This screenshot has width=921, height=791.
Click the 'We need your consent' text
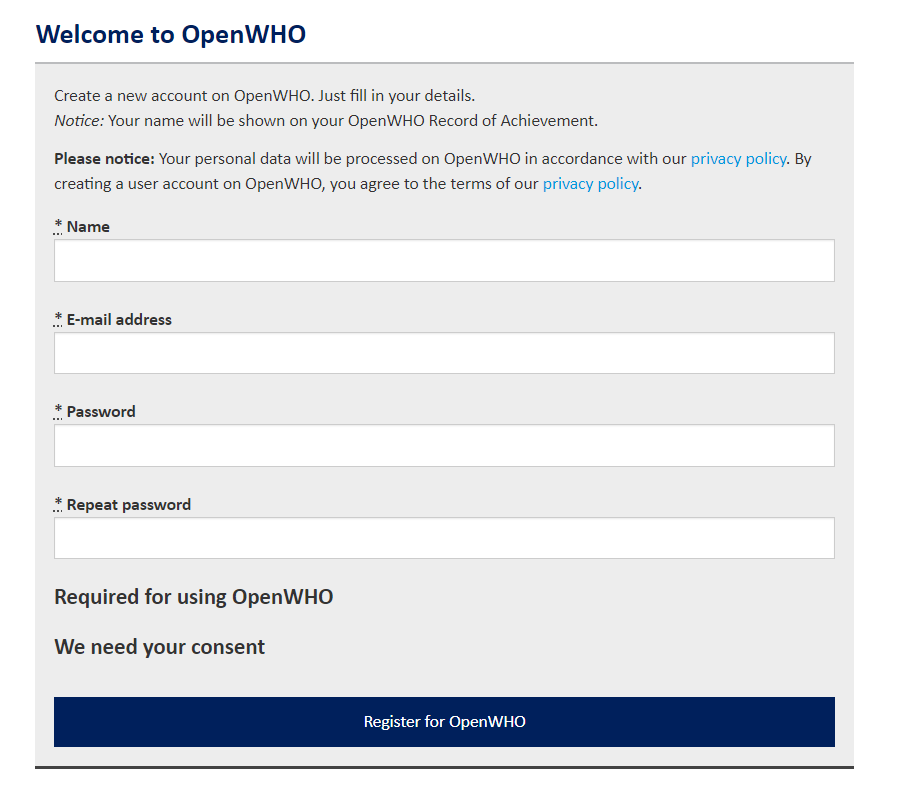(x=159, y=647)
